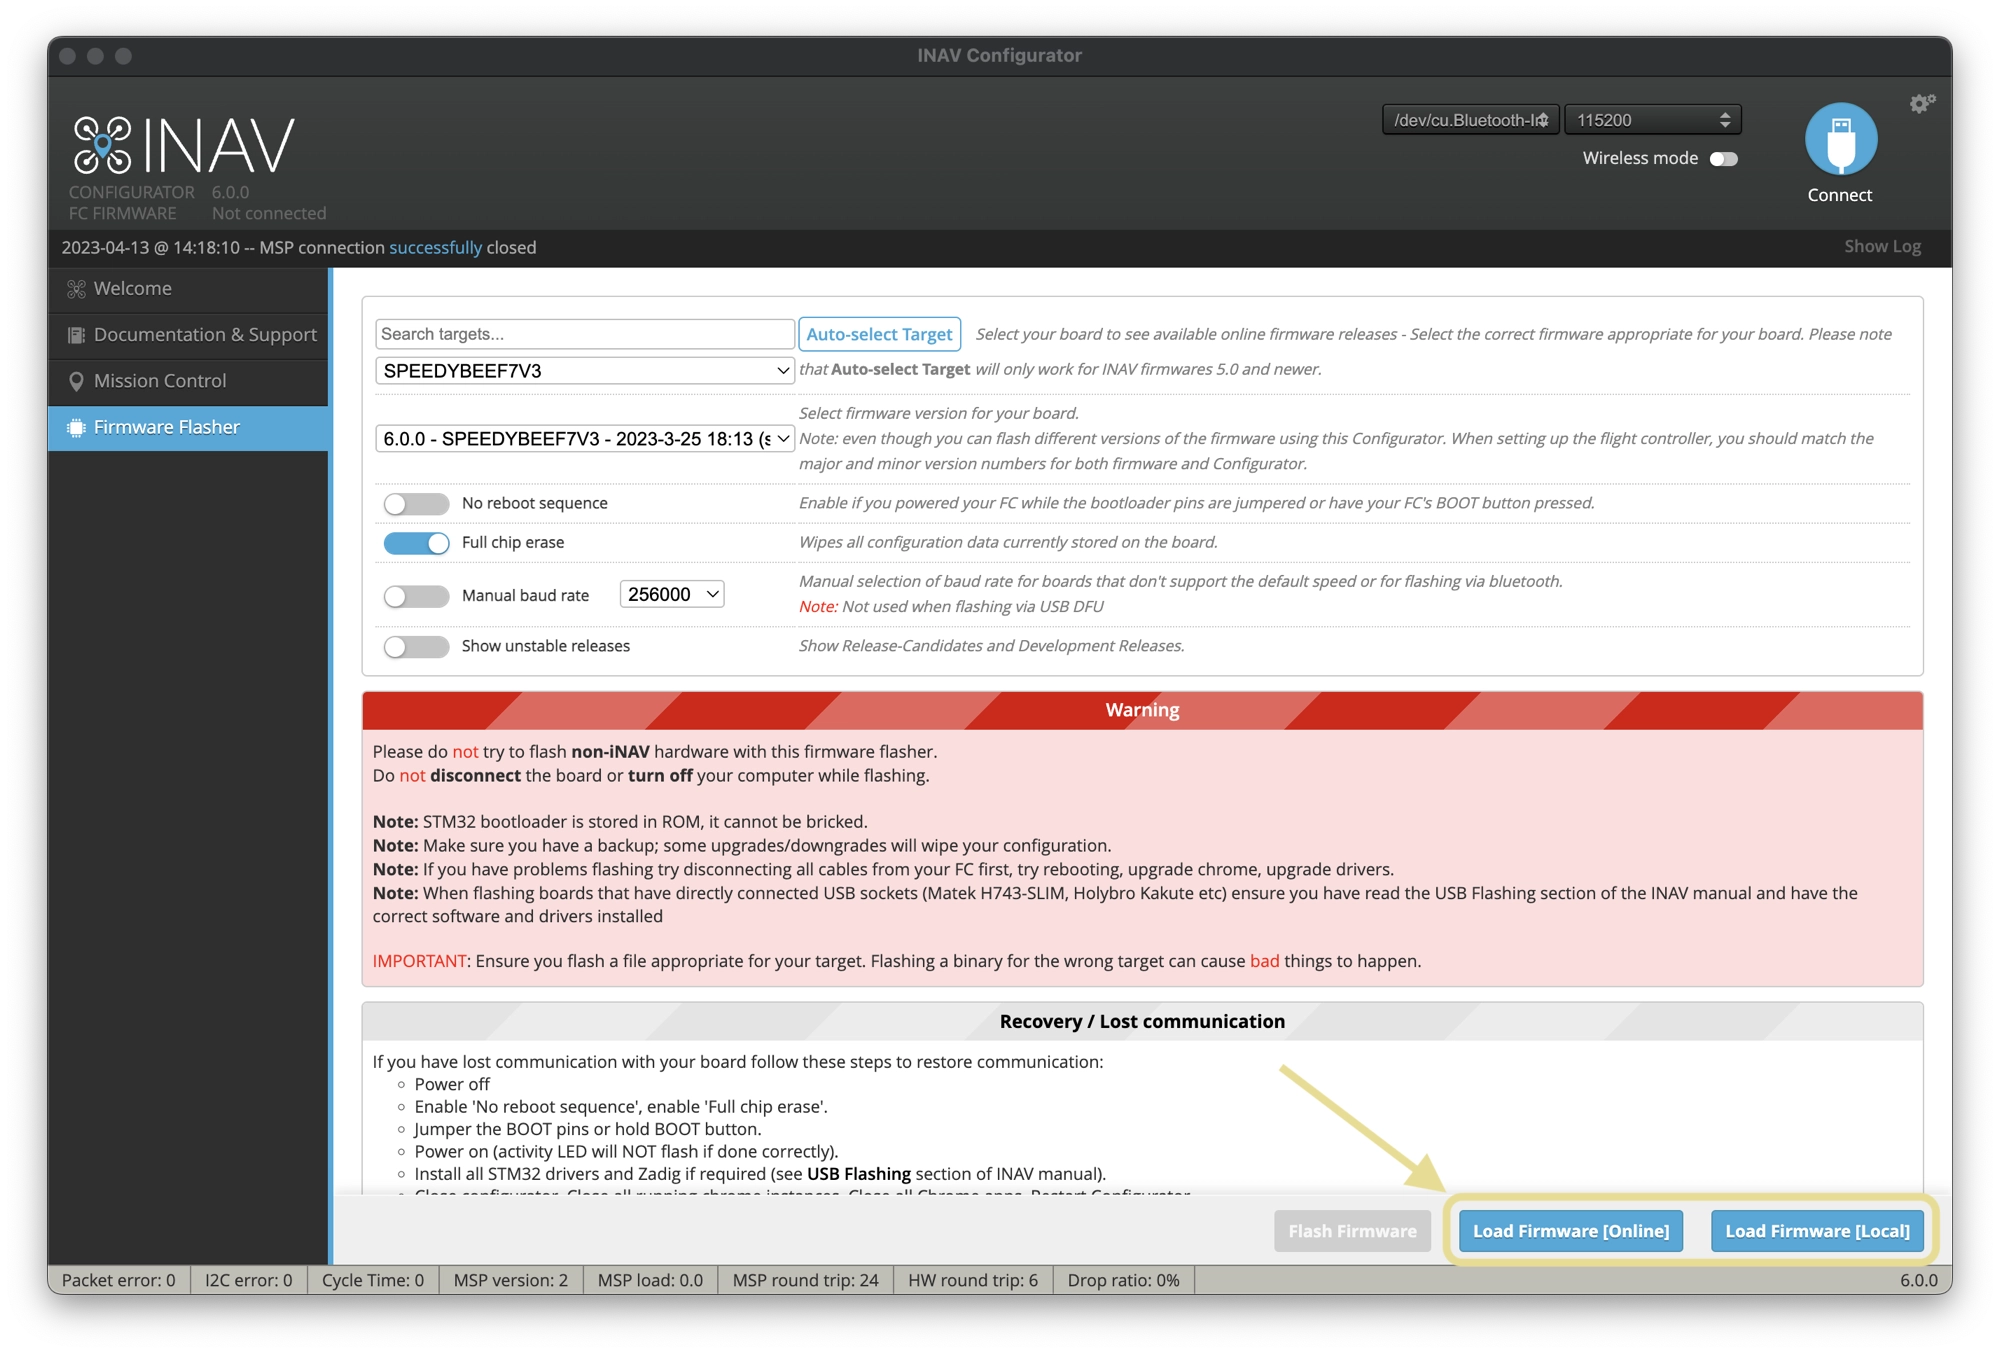This screenshot has height=1353, width=2000.
Task: Click the Firmware Flasher sidebar icon
Action: pyautogui.click(x=72, y=426)
